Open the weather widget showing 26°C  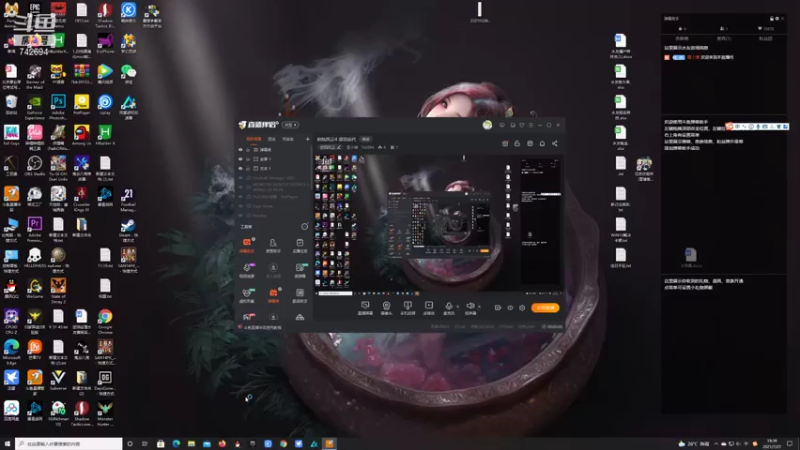tap(694, 444)
